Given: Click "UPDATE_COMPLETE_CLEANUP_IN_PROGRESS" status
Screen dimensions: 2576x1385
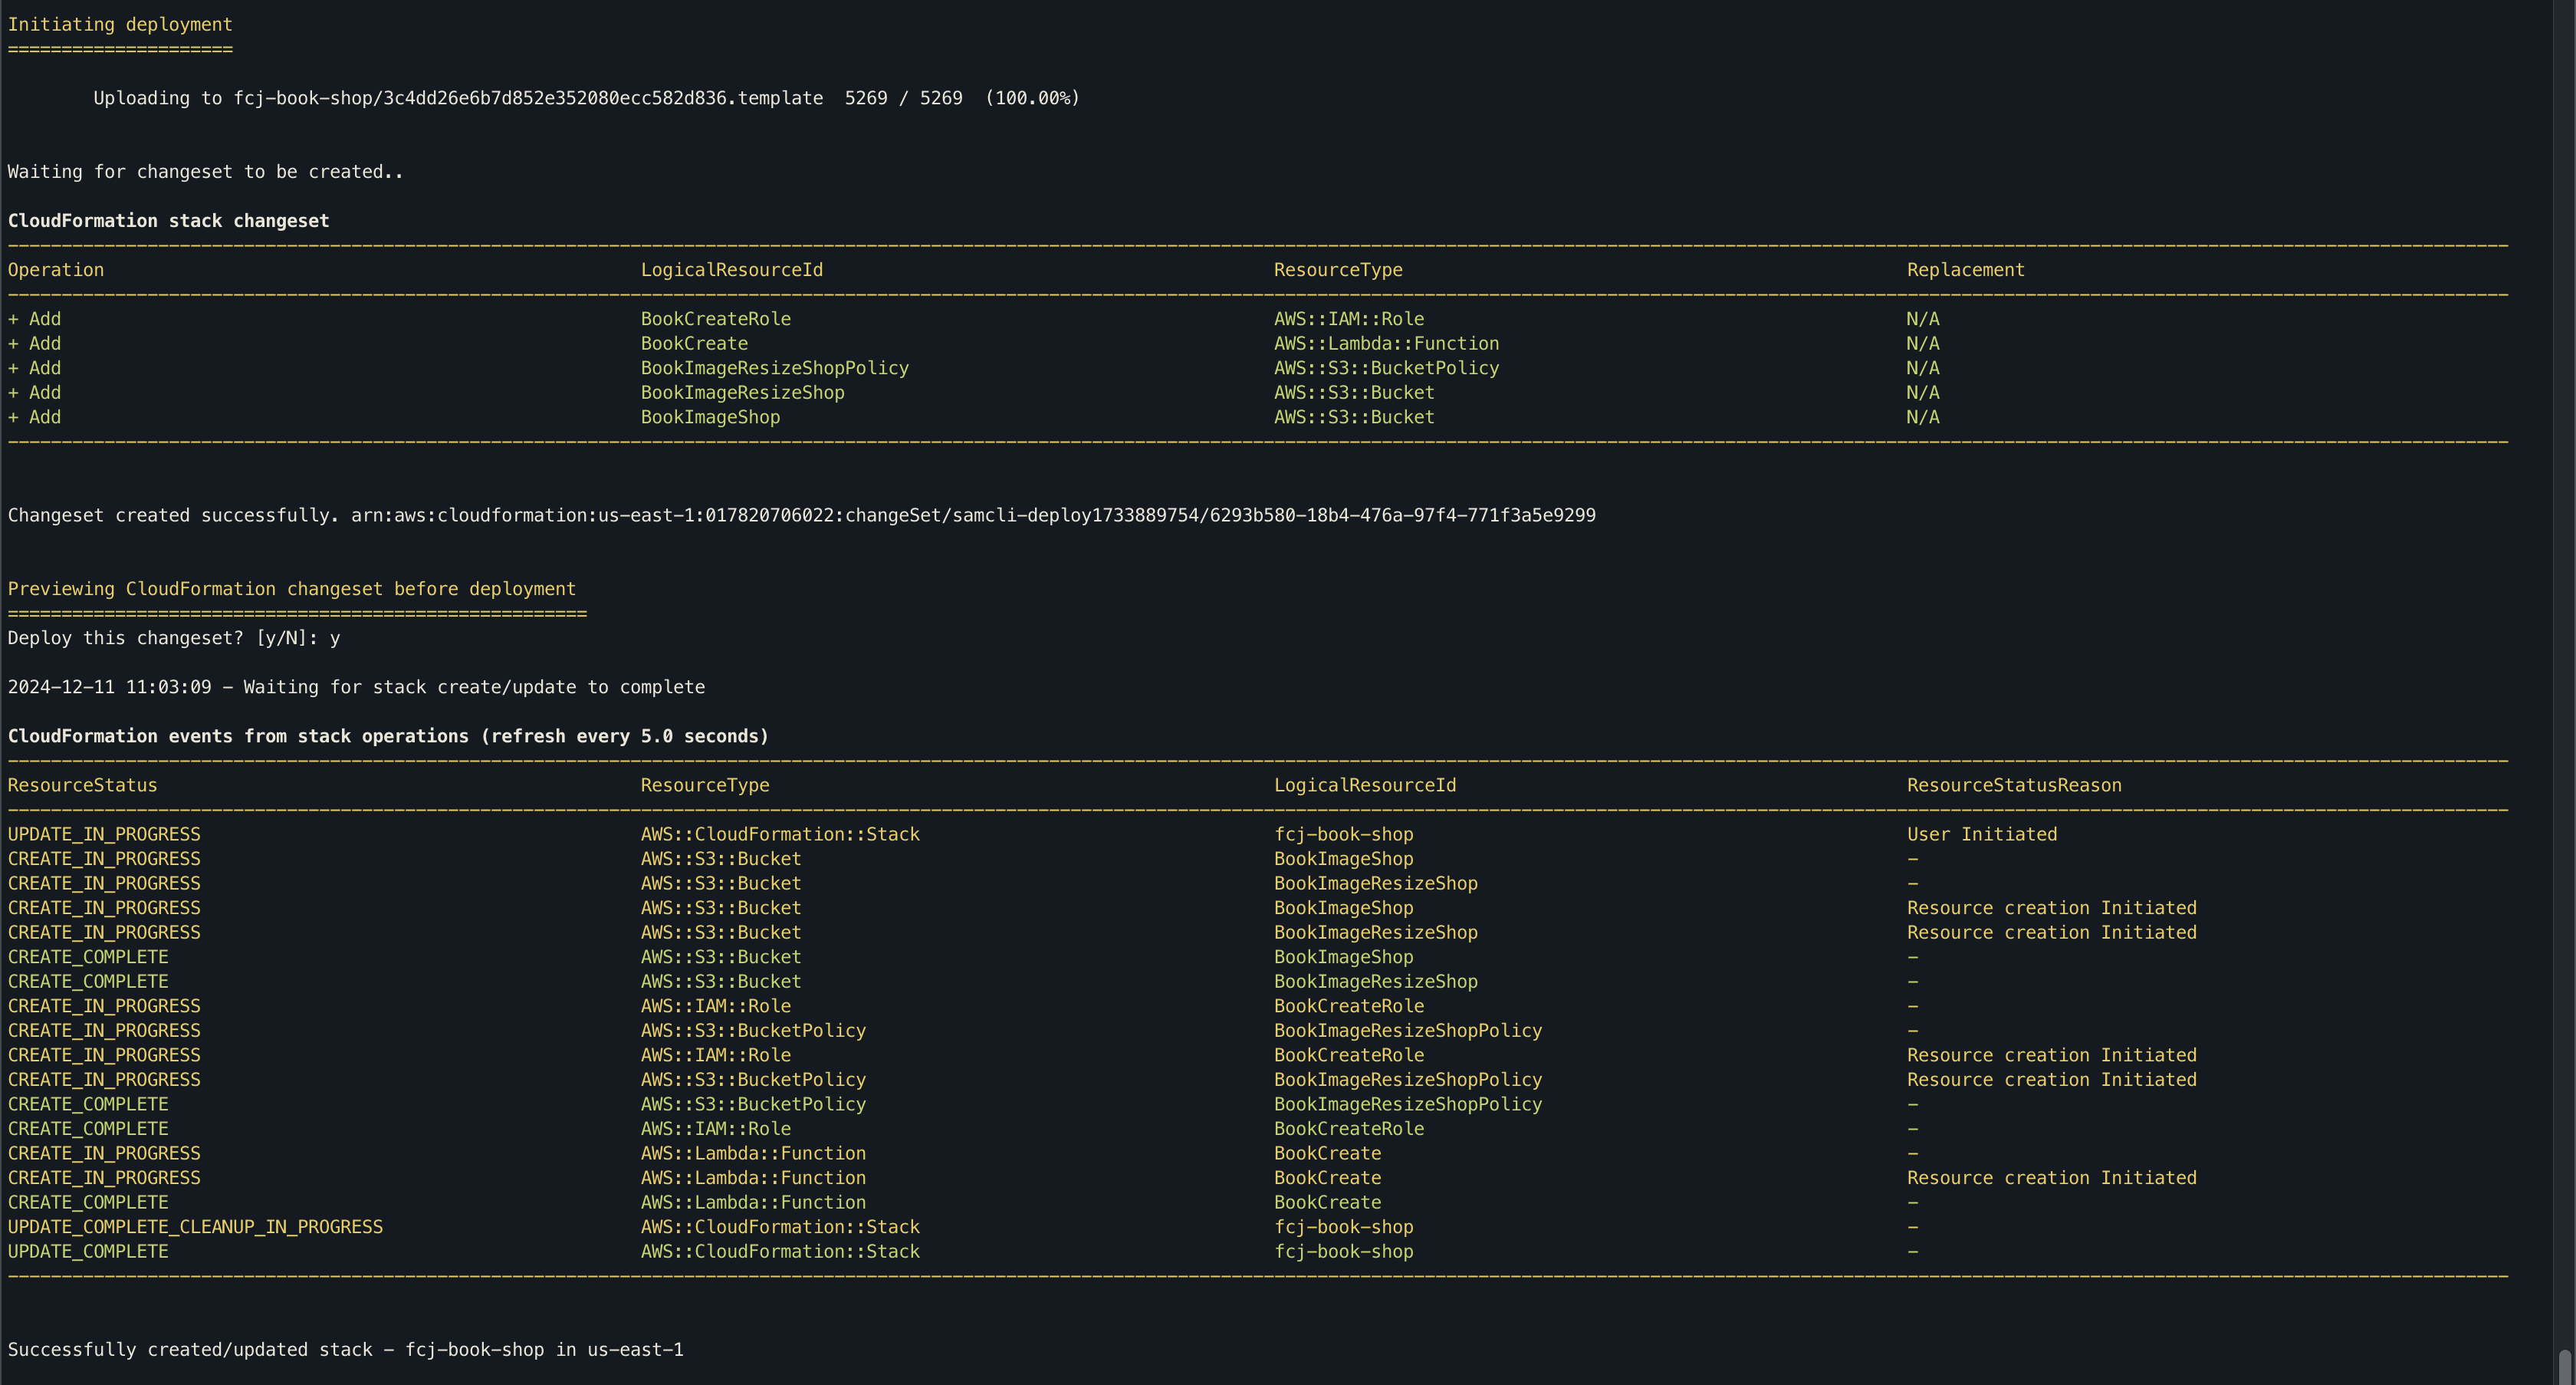Looking at the screenshot, I should [195, 1227].
